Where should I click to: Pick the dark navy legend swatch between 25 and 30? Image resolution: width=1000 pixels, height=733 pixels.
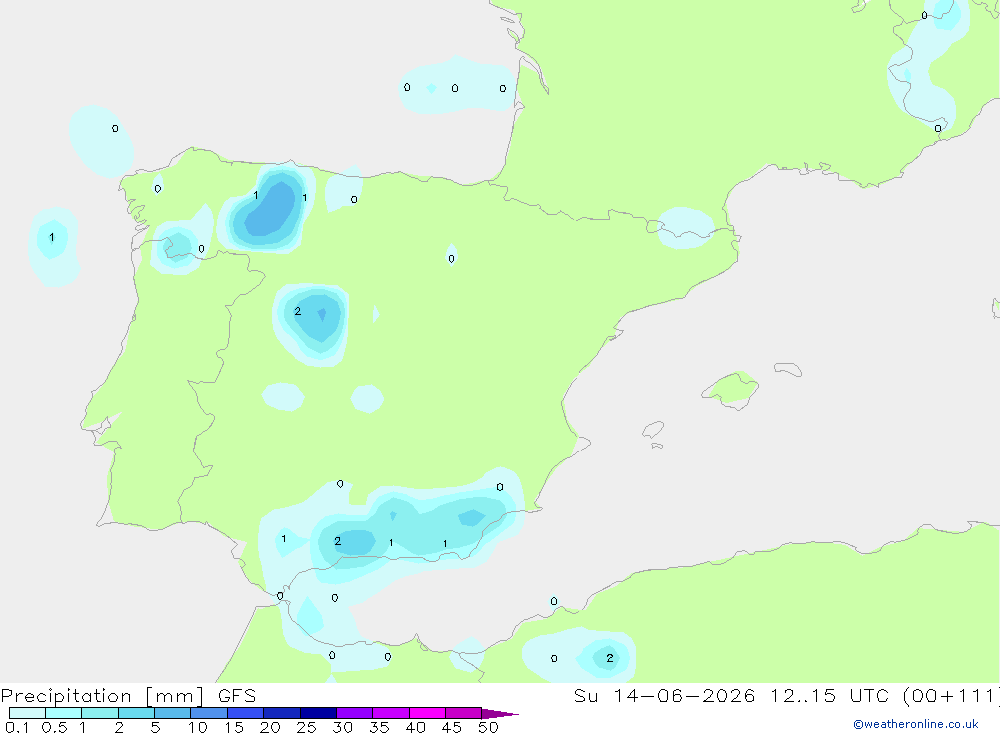coord(318,713)
